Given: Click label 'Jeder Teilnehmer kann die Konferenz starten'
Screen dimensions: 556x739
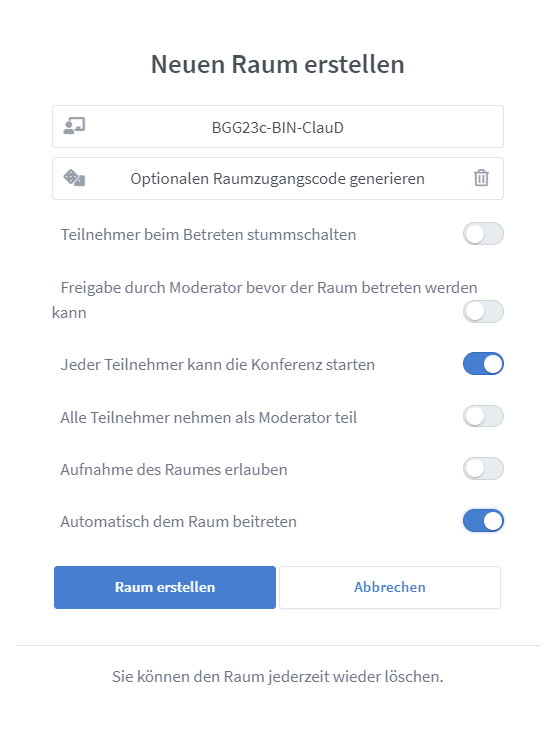Looking at the screenshot, I should [x=218, y=365].
